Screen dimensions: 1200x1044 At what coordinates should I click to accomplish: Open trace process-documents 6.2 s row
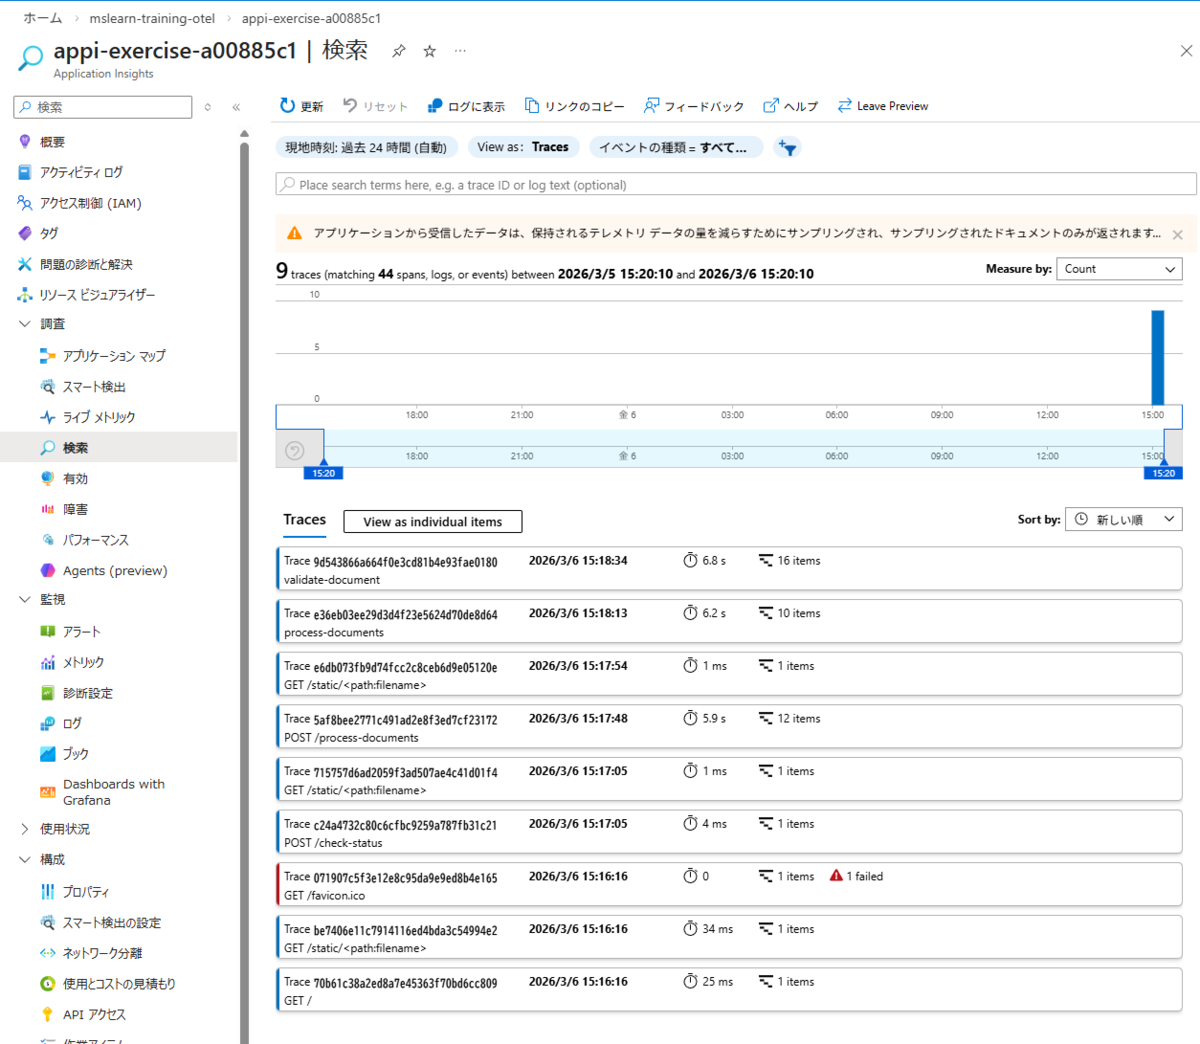pyautogui.click(x=729, y=622)
